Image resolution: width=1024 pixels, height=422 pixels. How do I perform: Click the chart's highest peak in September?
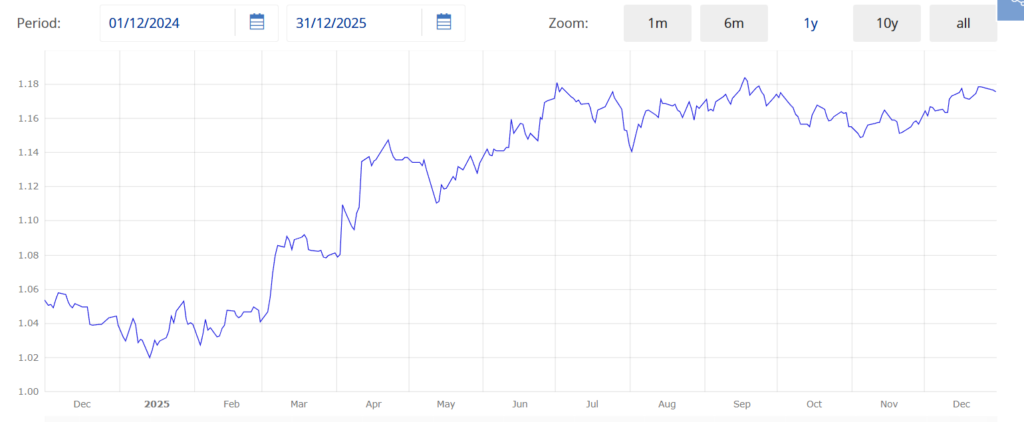[744, 78]
